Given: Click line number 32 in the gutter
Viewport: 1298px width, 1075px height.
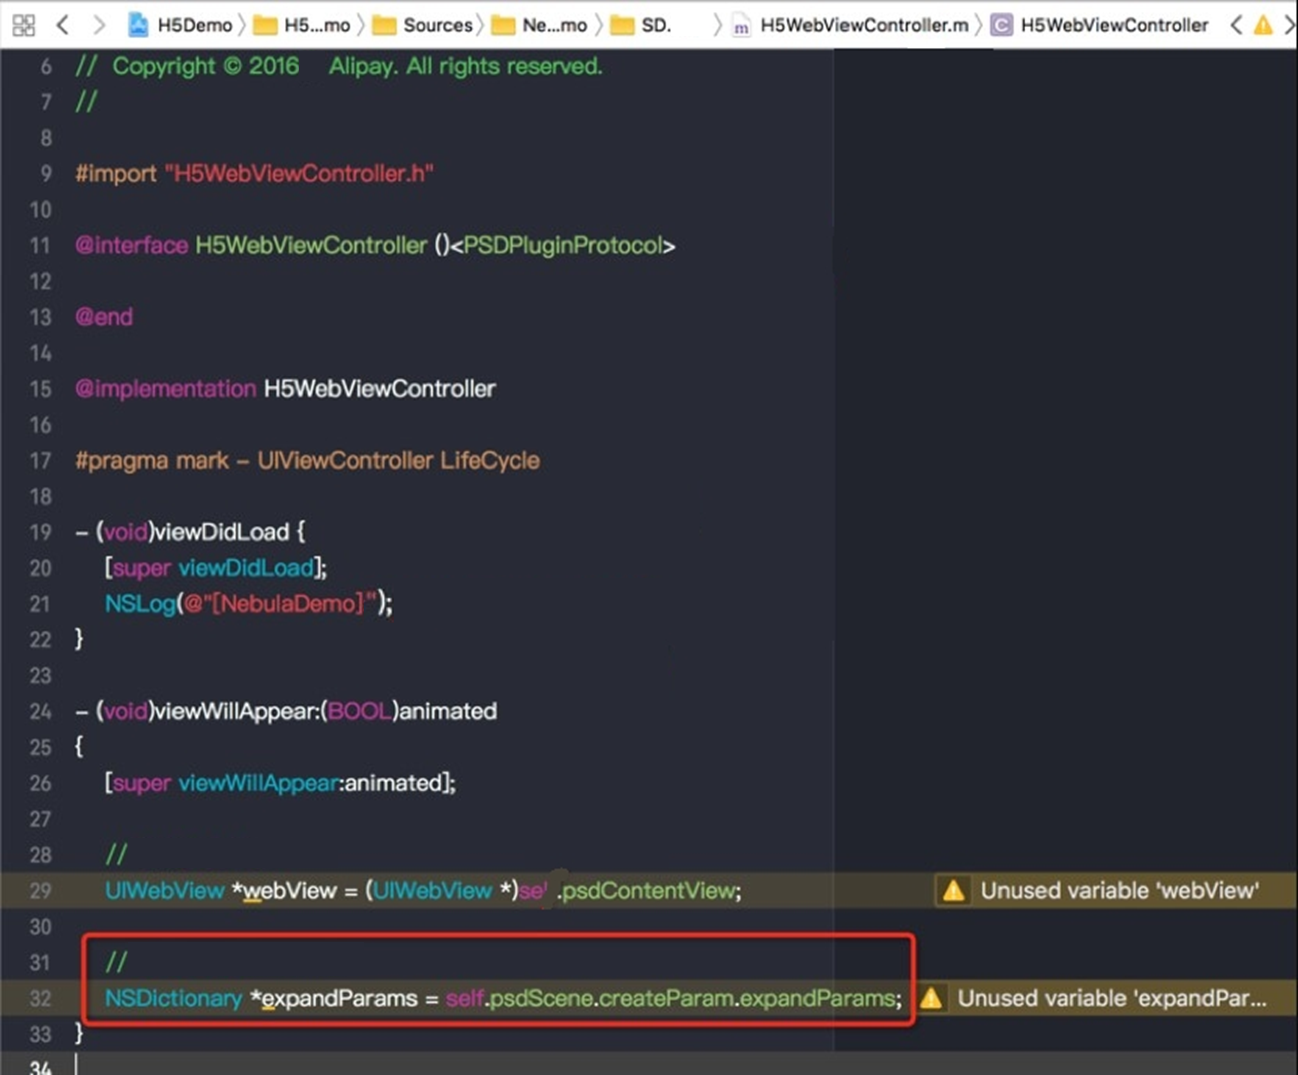Looking at the screenshot, I should [40, 998].
